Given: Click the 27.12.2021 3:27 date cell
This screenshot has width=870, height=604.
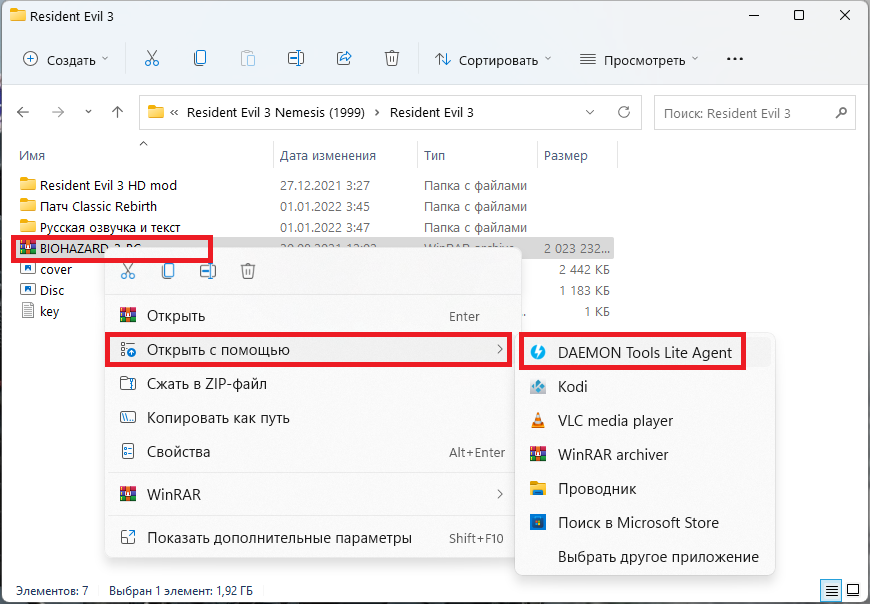Looking at the screenshot, I should (325, 185).
